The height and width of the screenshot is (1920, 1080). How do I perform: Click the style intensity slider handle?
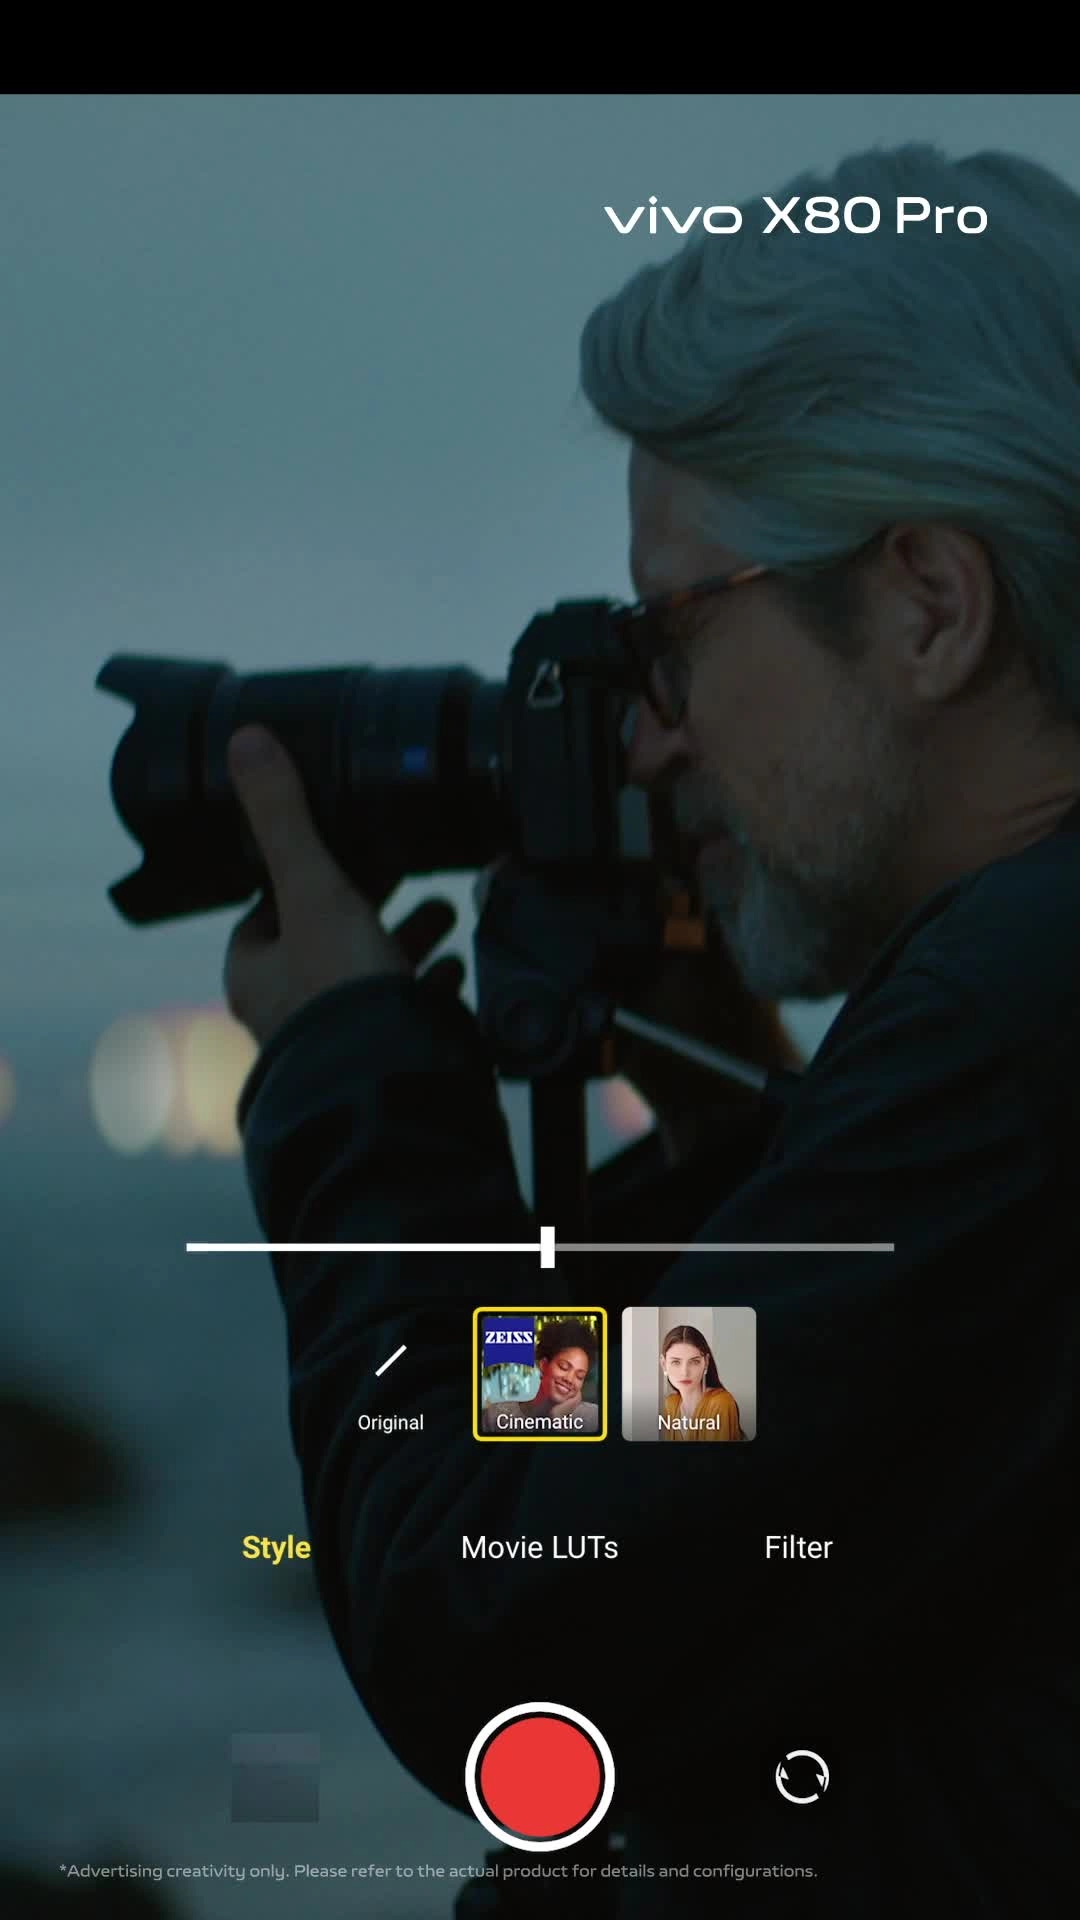tap(547, 1247)
